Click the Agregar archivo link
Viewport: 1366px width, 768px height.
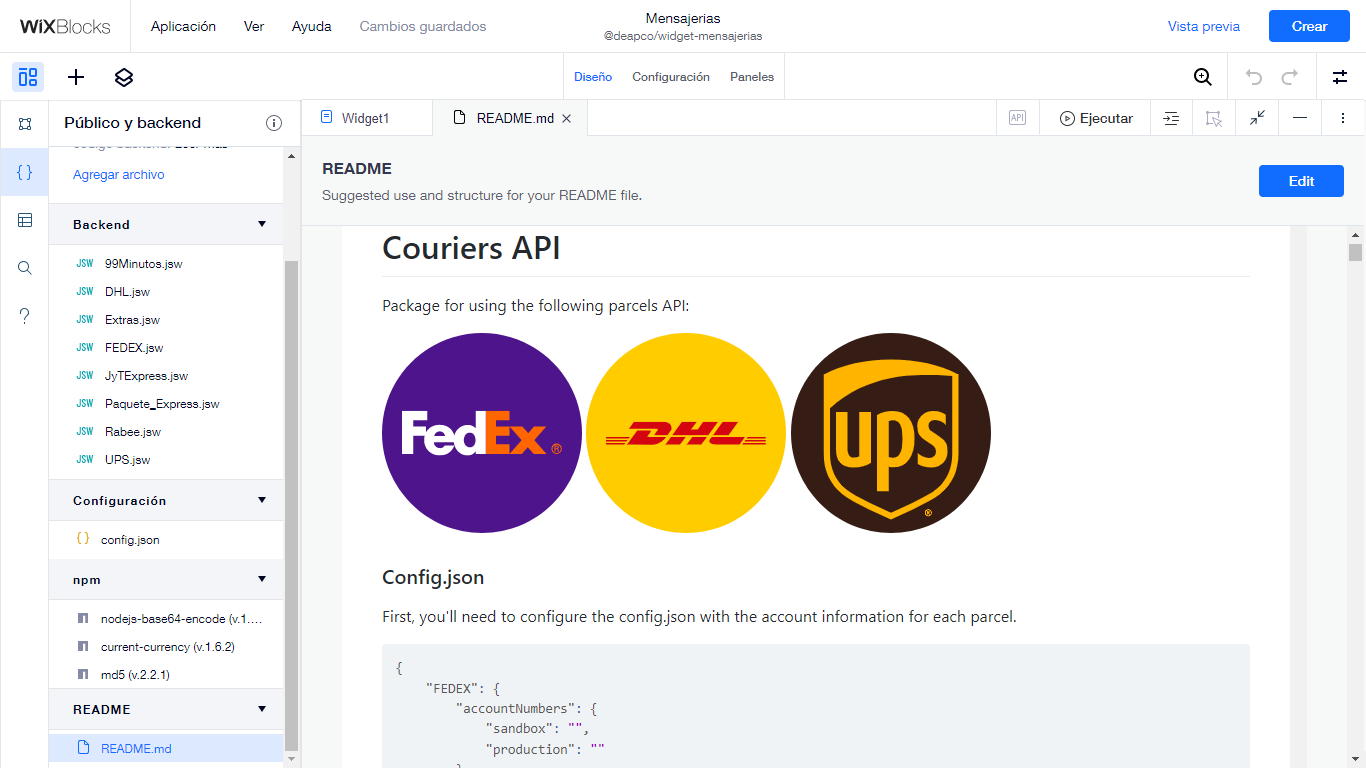[119, 175]
